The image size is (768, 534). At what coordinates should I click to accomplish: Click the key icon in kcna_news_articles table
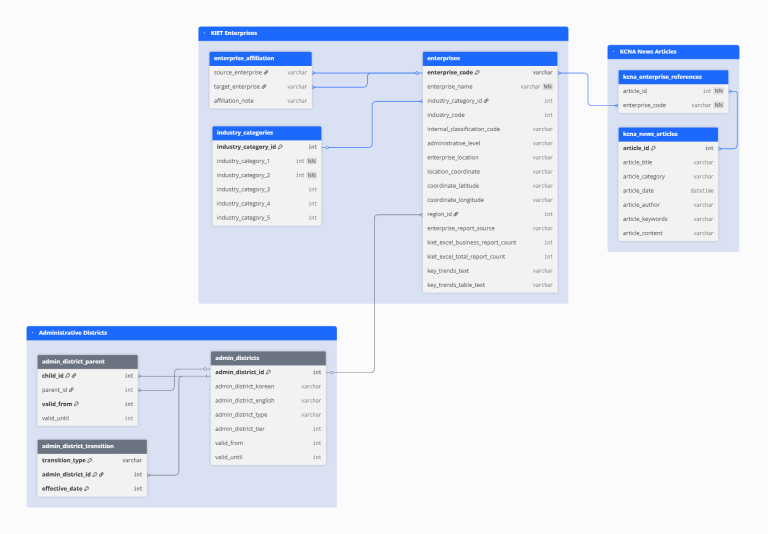click(657, 148)
